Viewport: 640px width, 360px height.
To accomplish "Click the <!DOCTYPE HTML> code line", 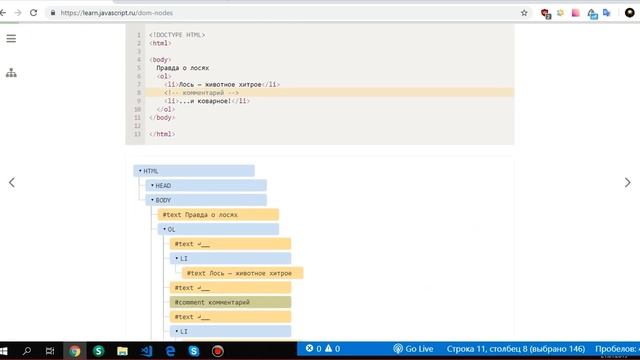I will tap(177, 35).
